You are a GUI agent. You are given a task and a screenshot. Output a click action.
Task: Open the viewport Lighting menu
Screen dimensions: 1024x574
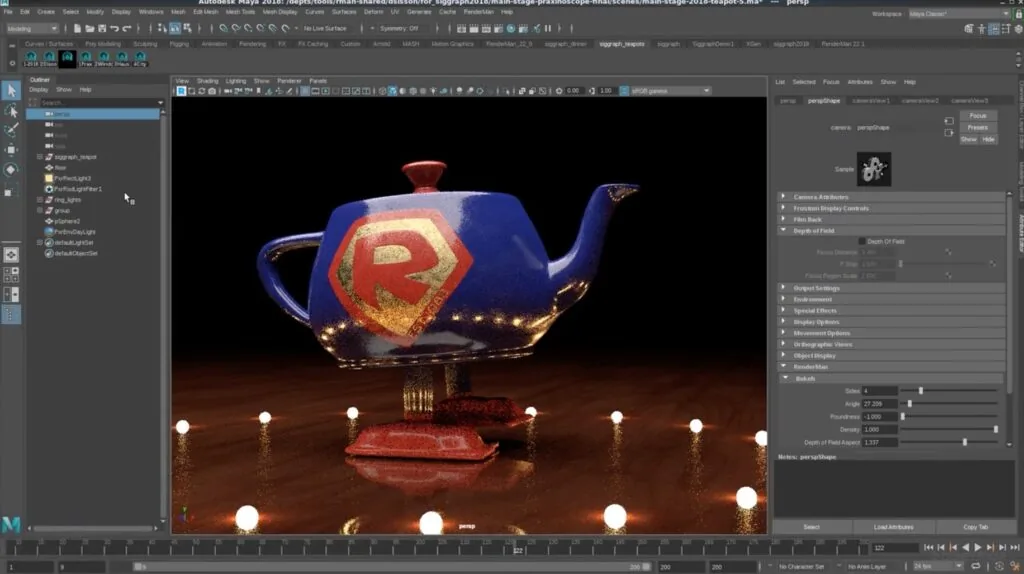tap(236, 81)
